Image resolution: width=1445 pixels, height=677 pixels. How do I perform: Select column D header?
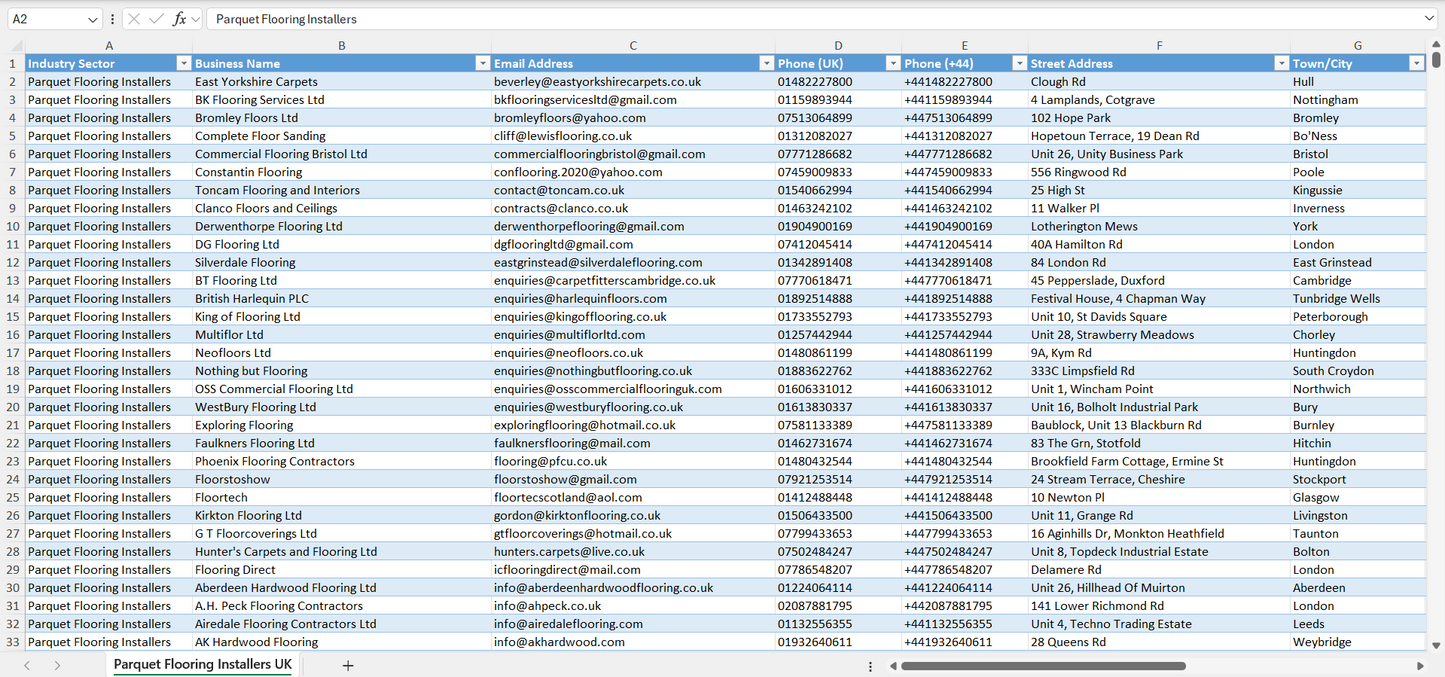838,45
